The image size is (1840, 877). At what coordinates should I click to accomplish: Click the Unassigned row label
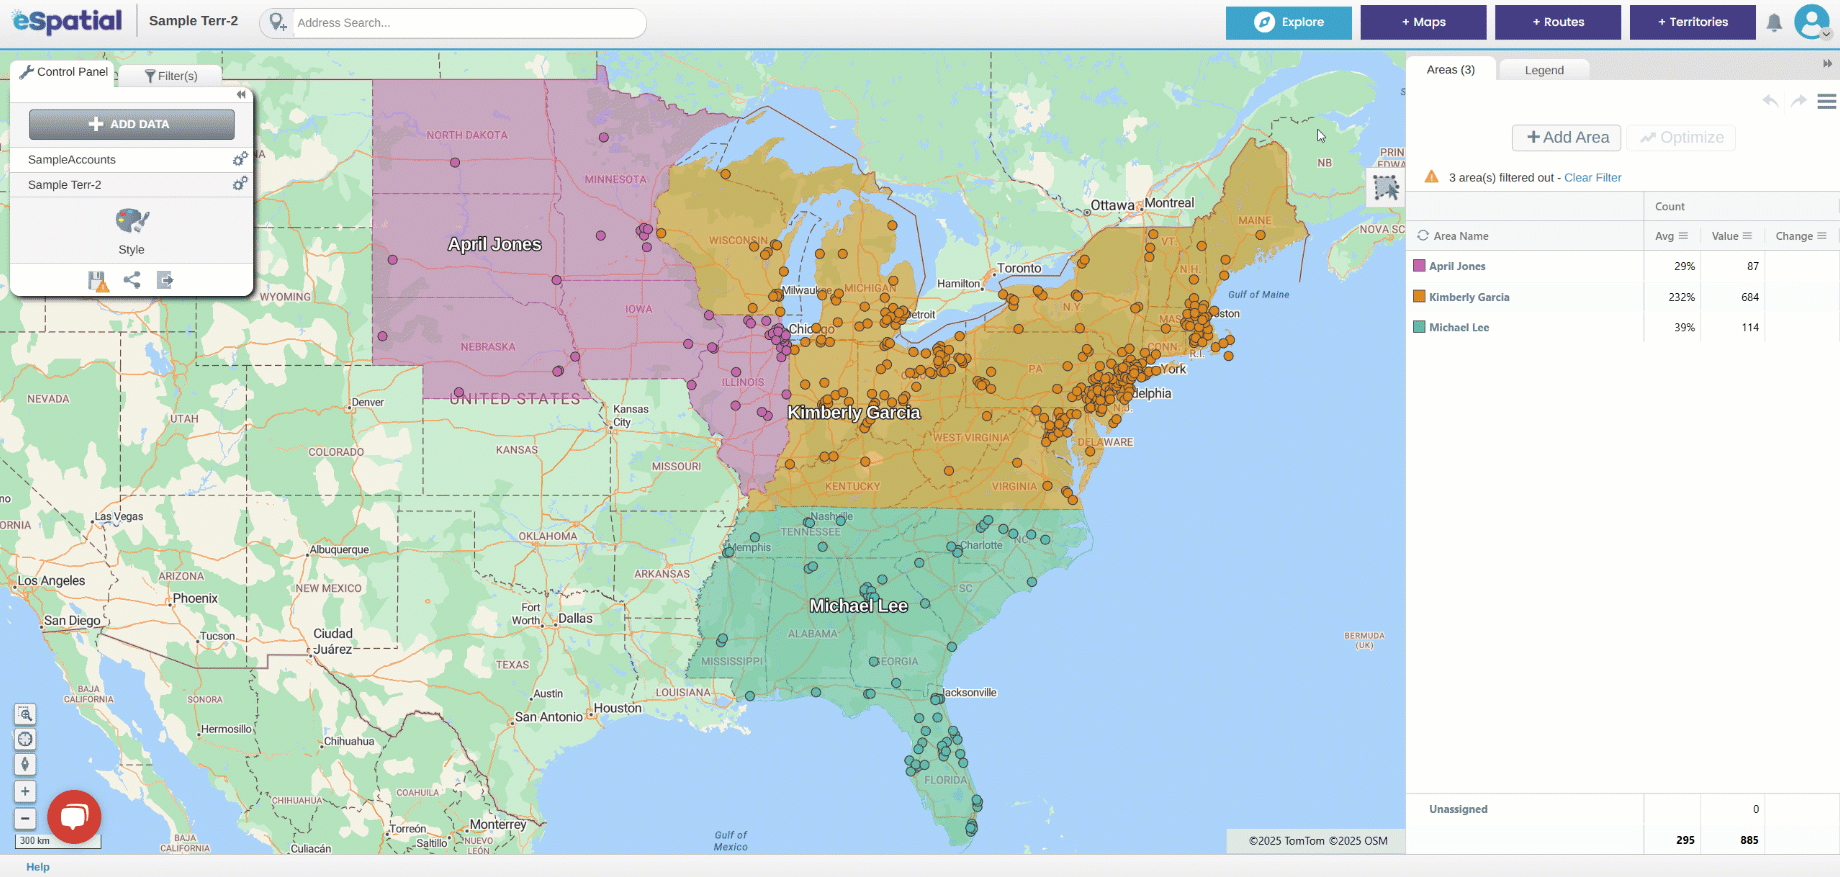[1458, 809]
